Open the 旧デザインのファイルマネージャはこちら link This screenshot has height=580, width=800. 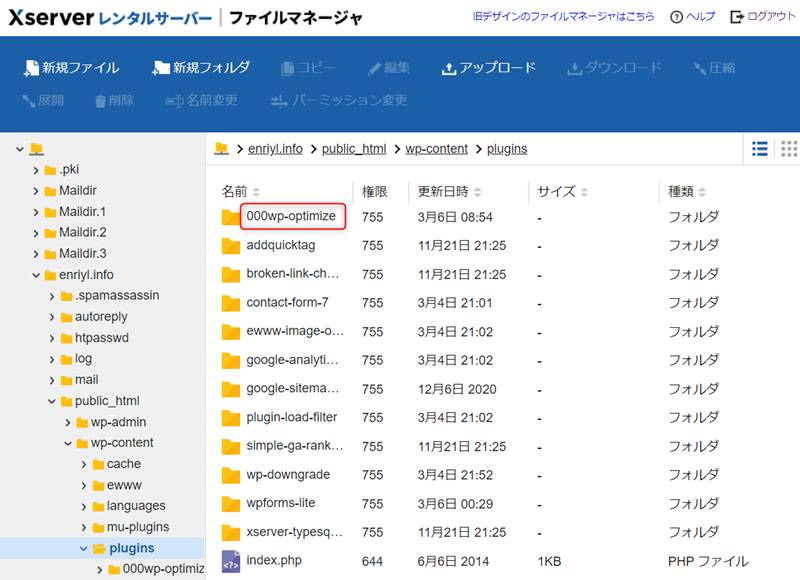[x=563, y=17]
